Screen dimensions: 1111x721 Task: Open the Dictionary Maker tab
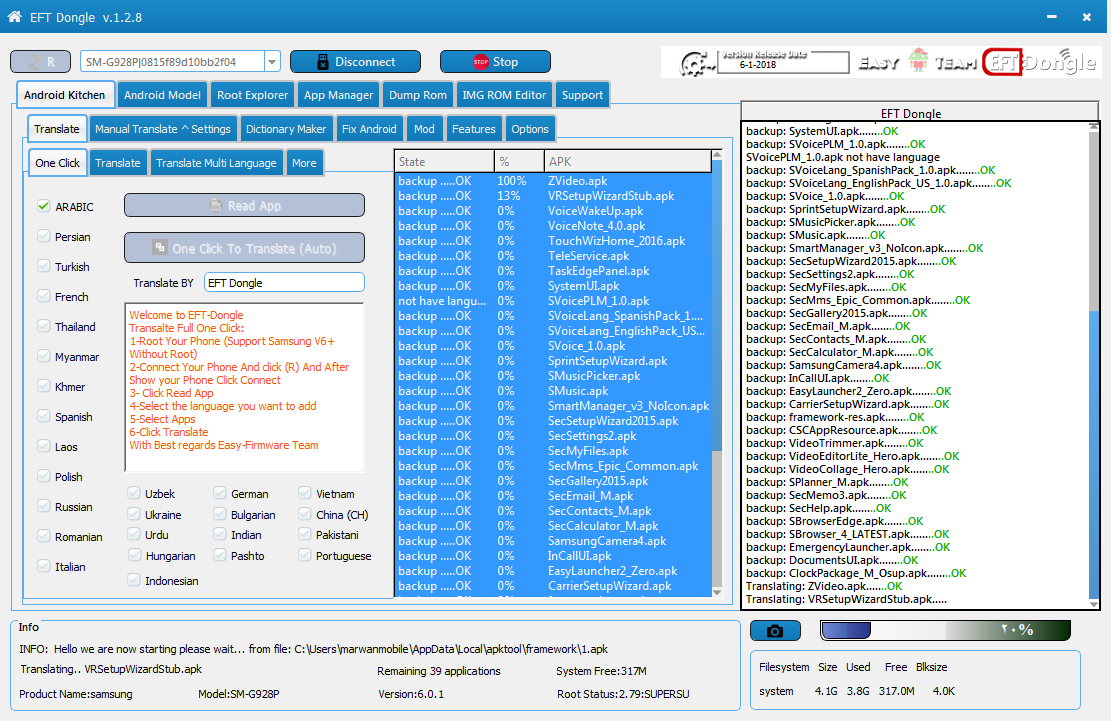click(x=286, y=129)
